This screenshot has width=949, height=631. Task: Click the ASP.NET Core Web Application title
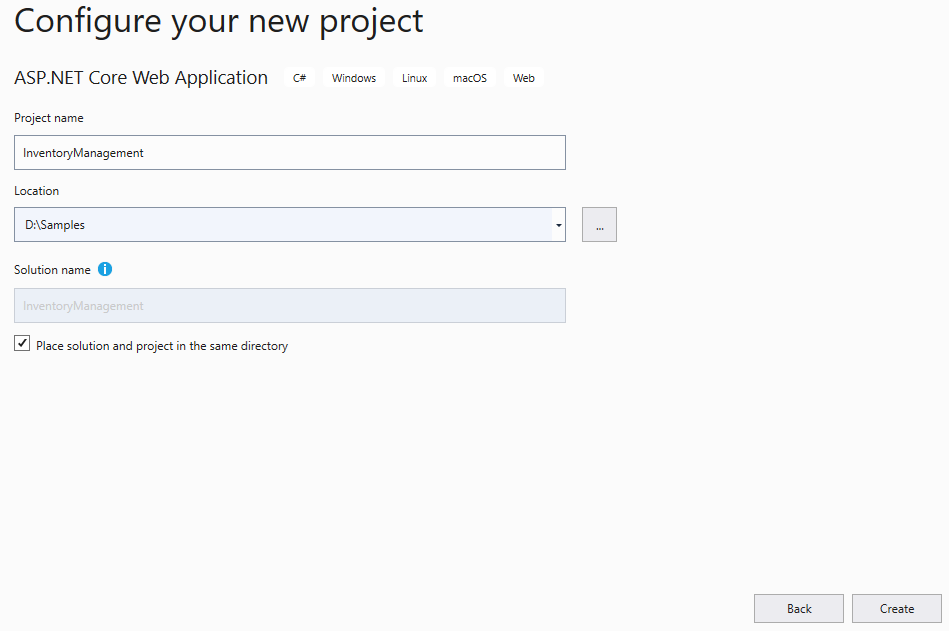pos(141,78)
